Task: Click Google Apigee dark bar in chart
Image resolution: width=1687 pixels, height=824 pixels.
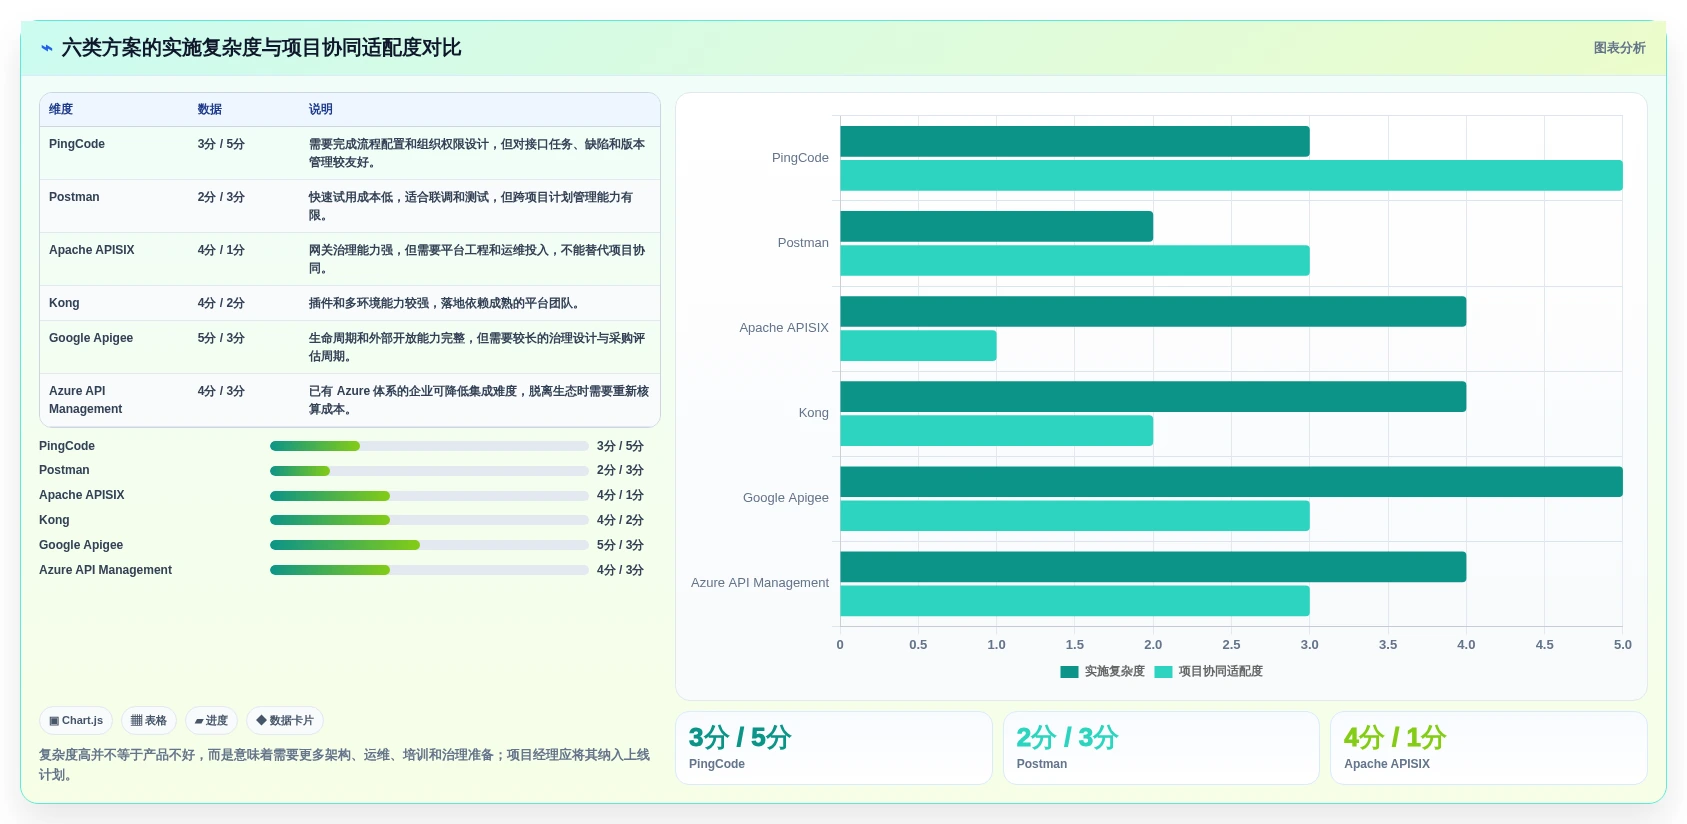Action: [x=1231, y=482]
